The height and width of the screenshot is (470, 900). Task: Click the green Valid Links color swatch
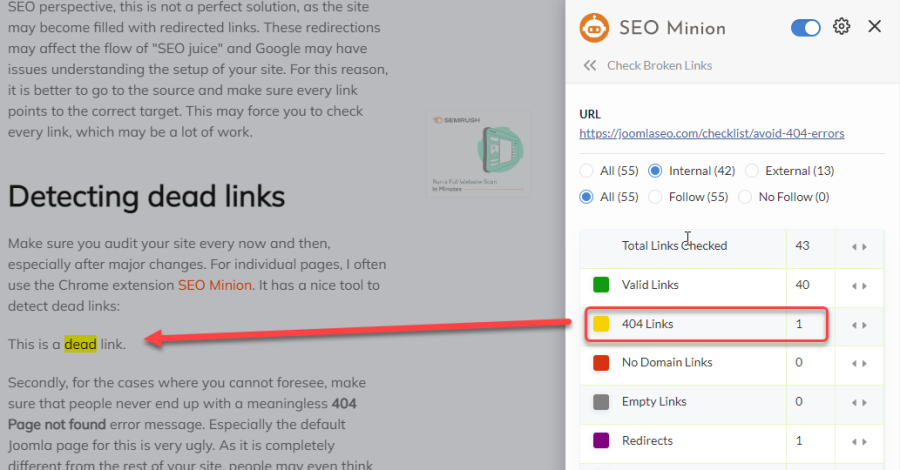[601, 285]
